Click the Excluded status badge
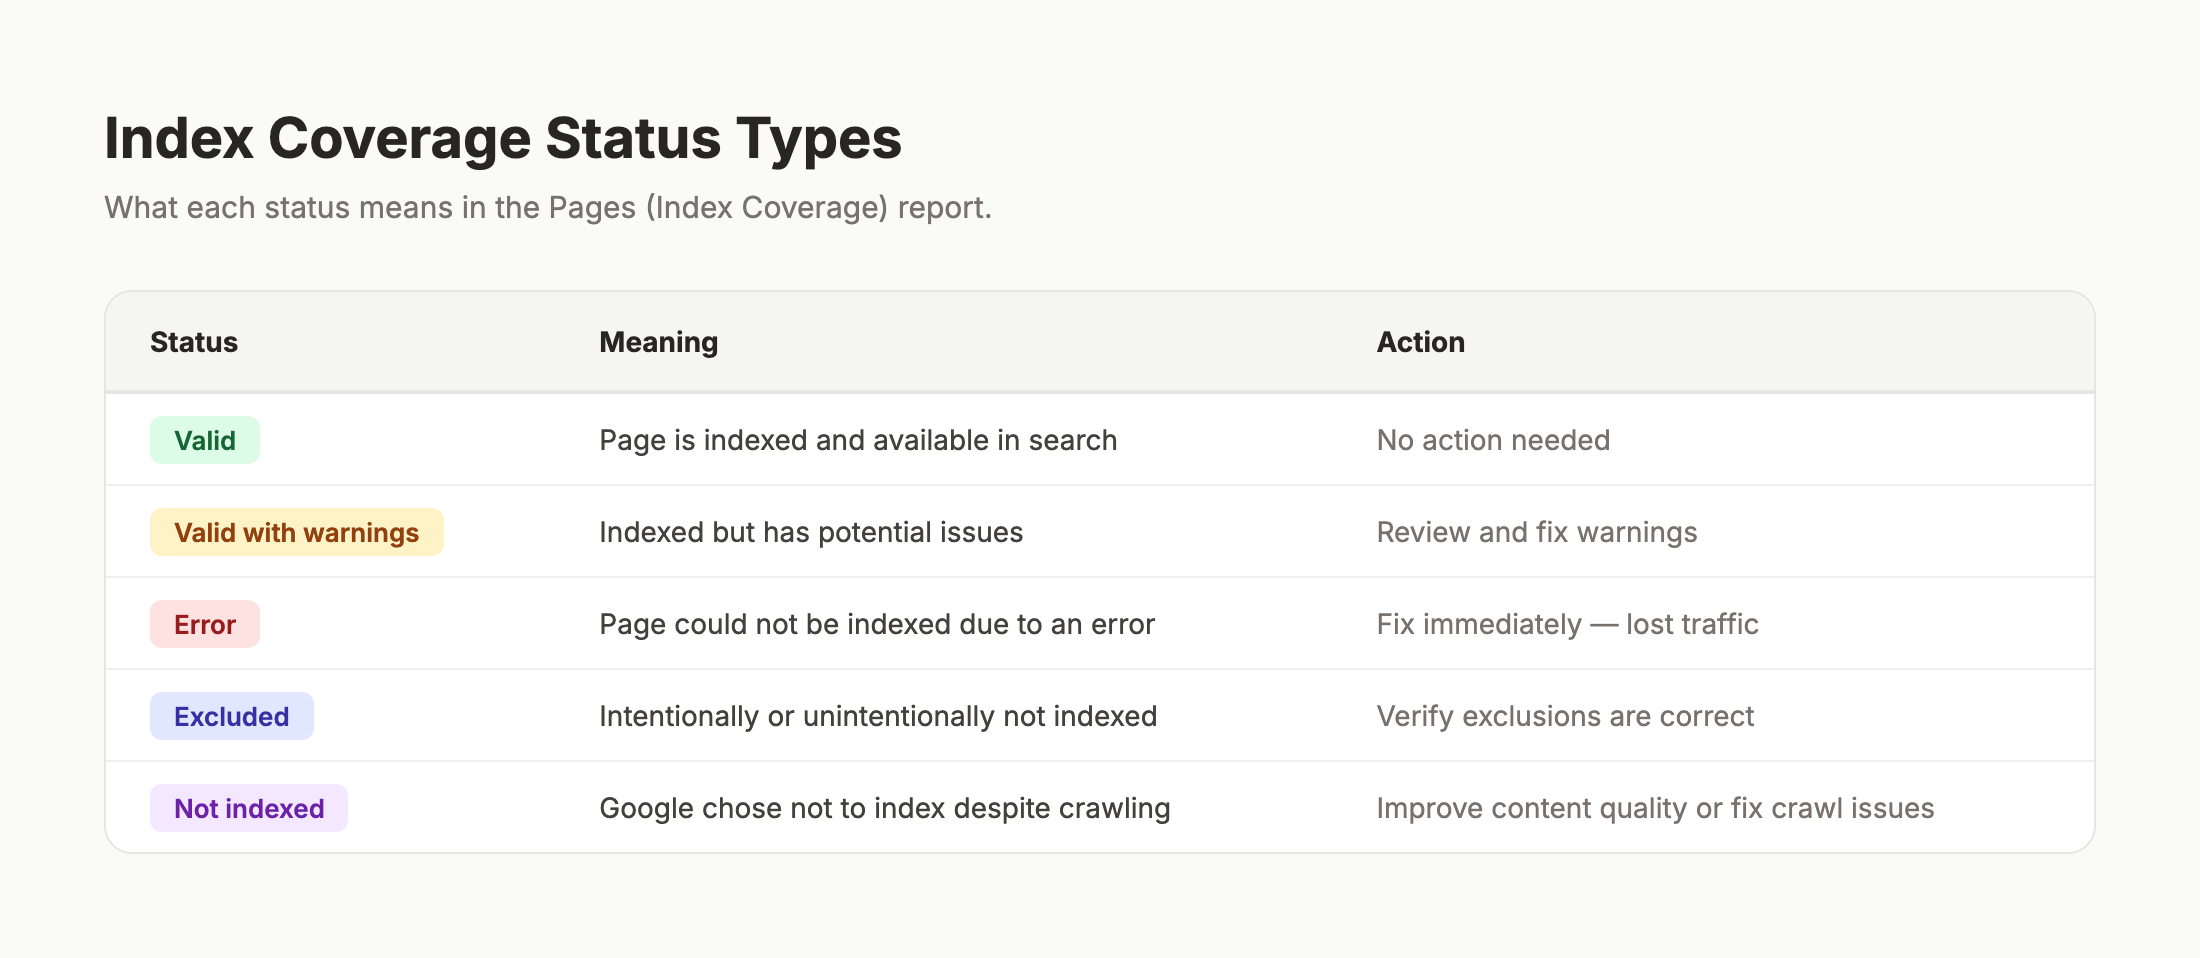 pos(231,716)
